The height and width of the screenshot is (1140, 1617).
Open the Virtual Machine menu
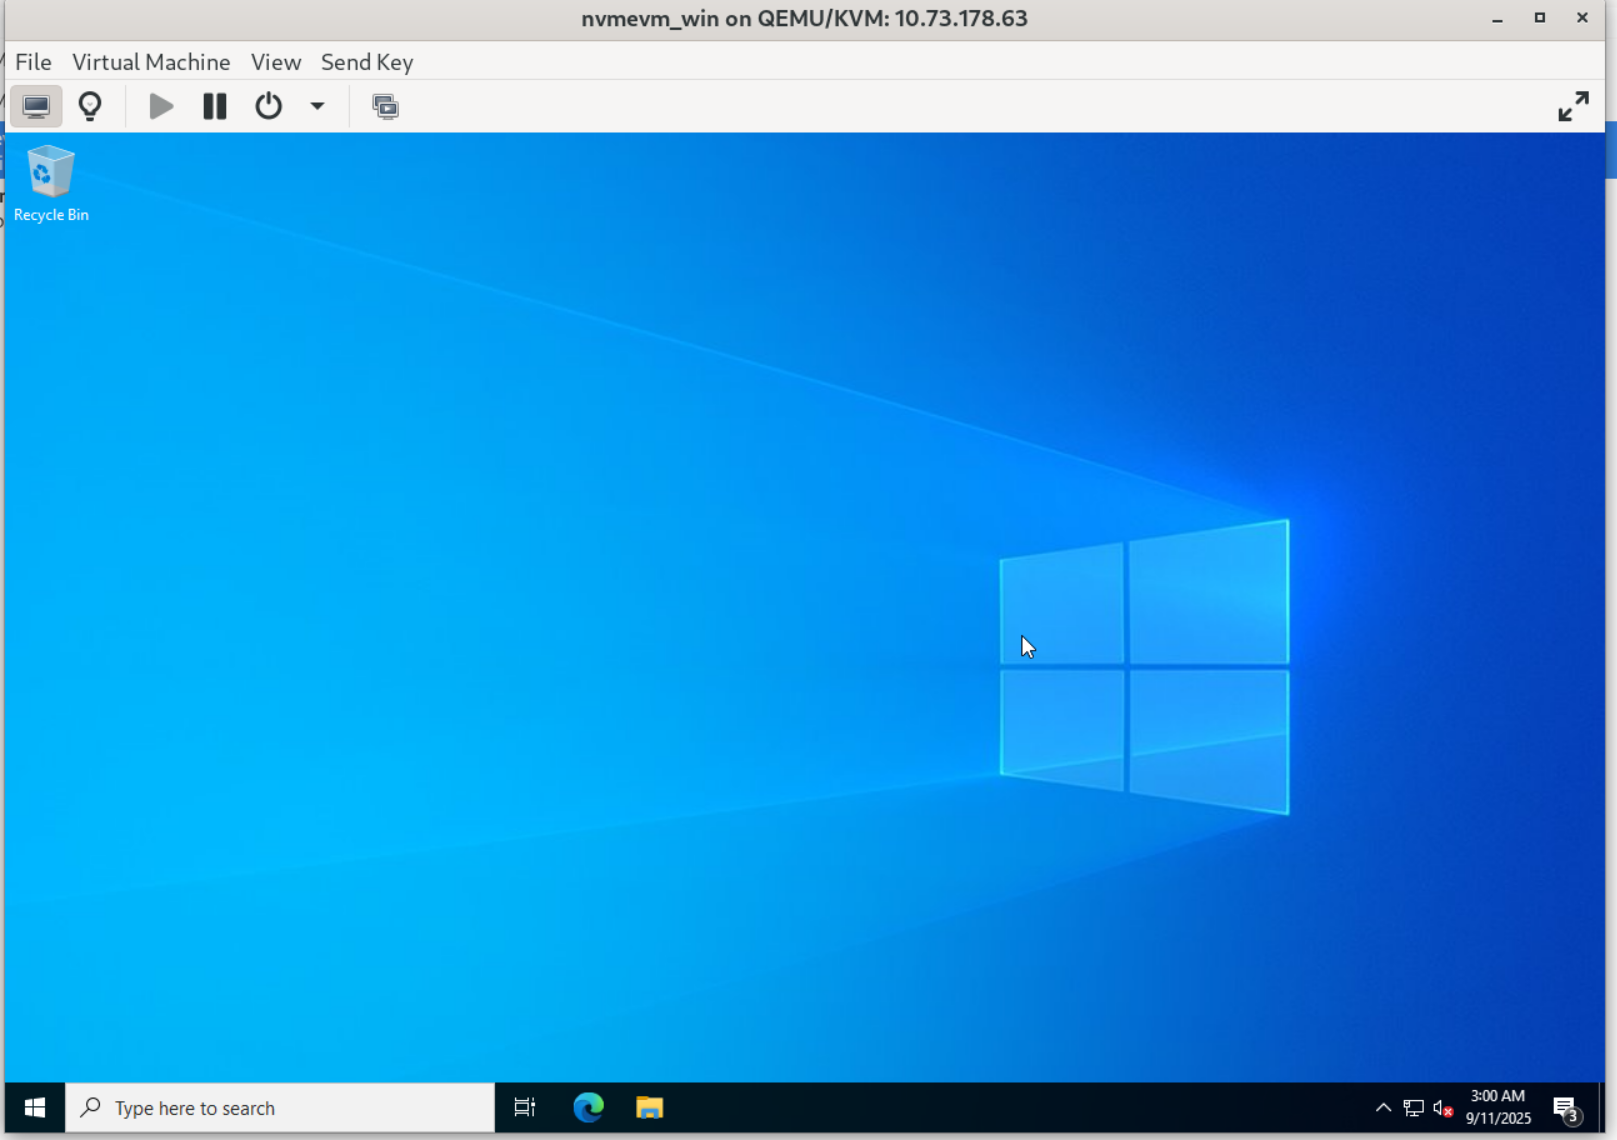(151, 62)
